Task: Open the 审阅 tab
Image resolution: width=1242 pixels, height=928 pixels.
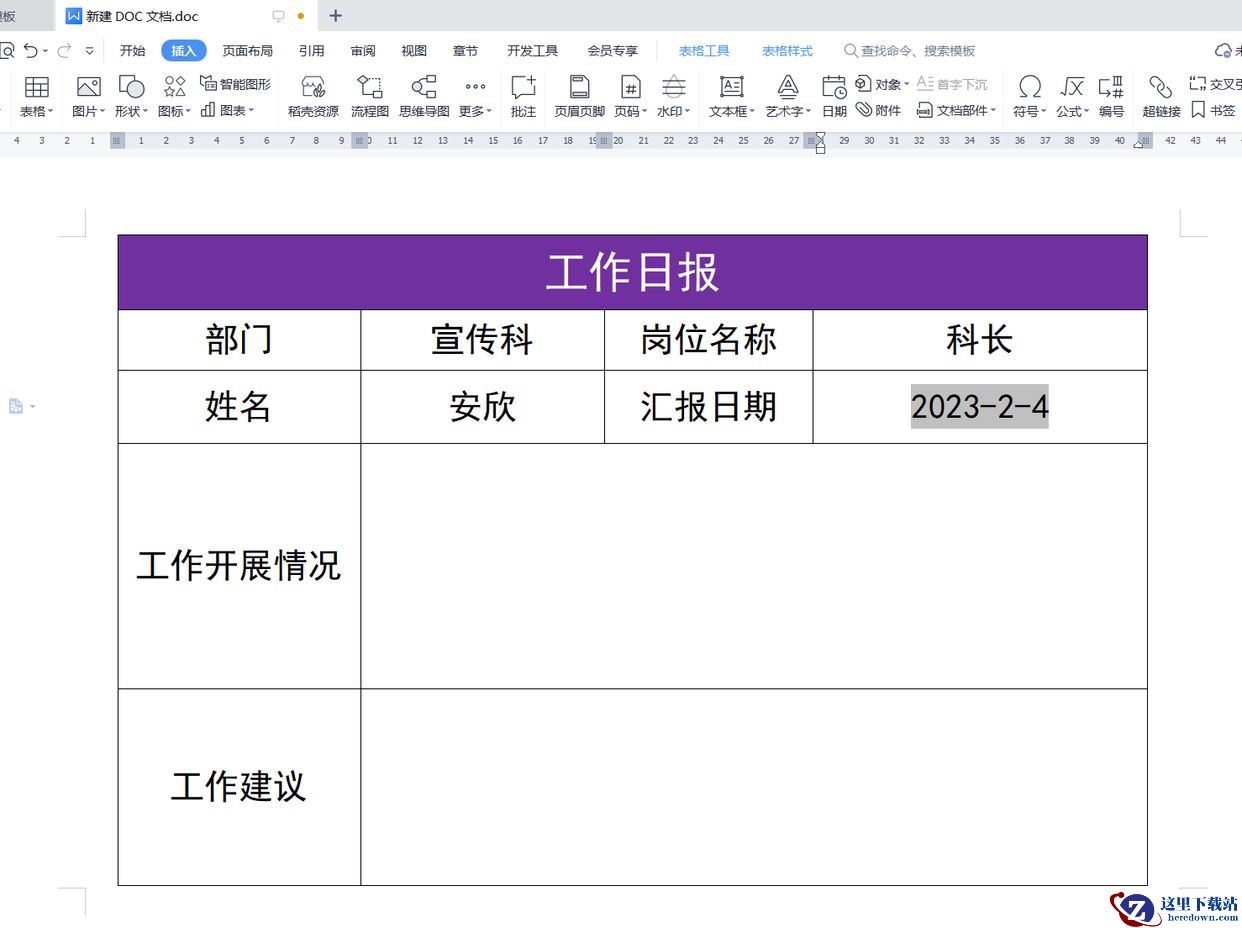Action: coord(363,51)
